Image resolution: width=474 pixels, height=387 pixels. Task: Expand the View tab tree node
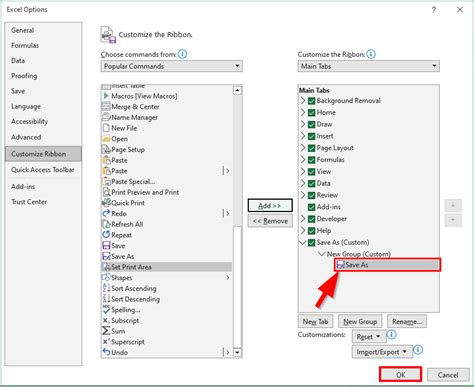pyautogui.click(x=303, y=172)
